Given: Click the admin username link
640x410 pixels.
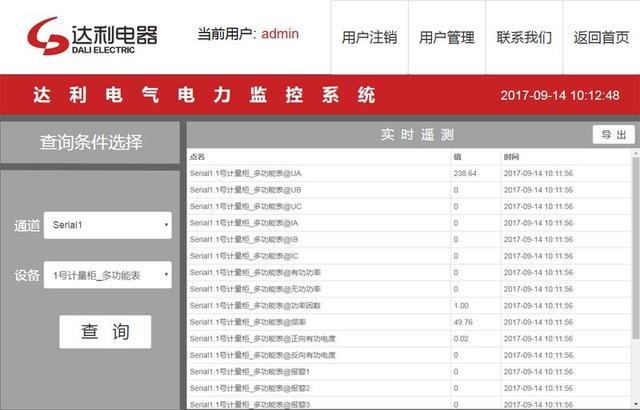Looking at the screenshot, I should [x=280, y=34].
